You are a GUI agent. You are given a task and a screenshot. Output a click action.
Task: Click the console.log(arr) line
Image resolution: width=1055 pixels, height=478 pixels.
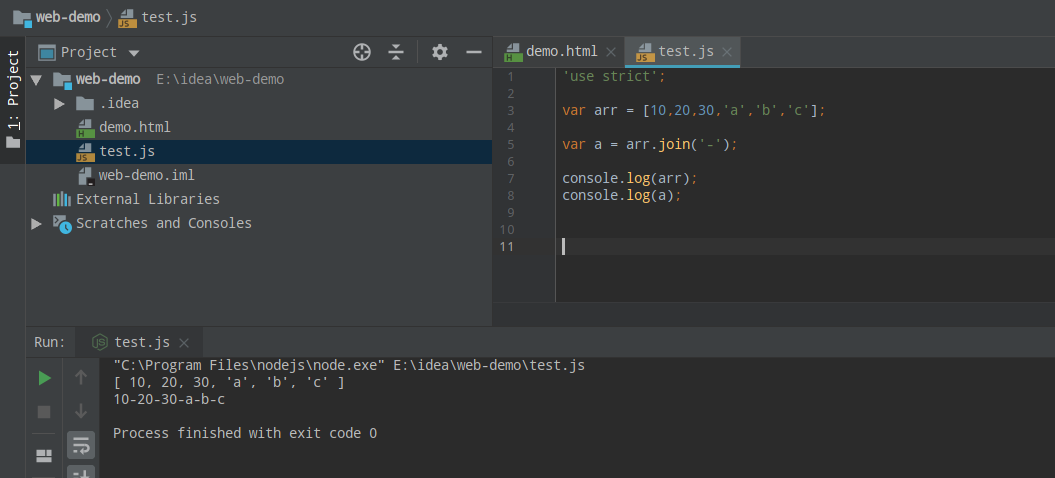pos(630,178)
